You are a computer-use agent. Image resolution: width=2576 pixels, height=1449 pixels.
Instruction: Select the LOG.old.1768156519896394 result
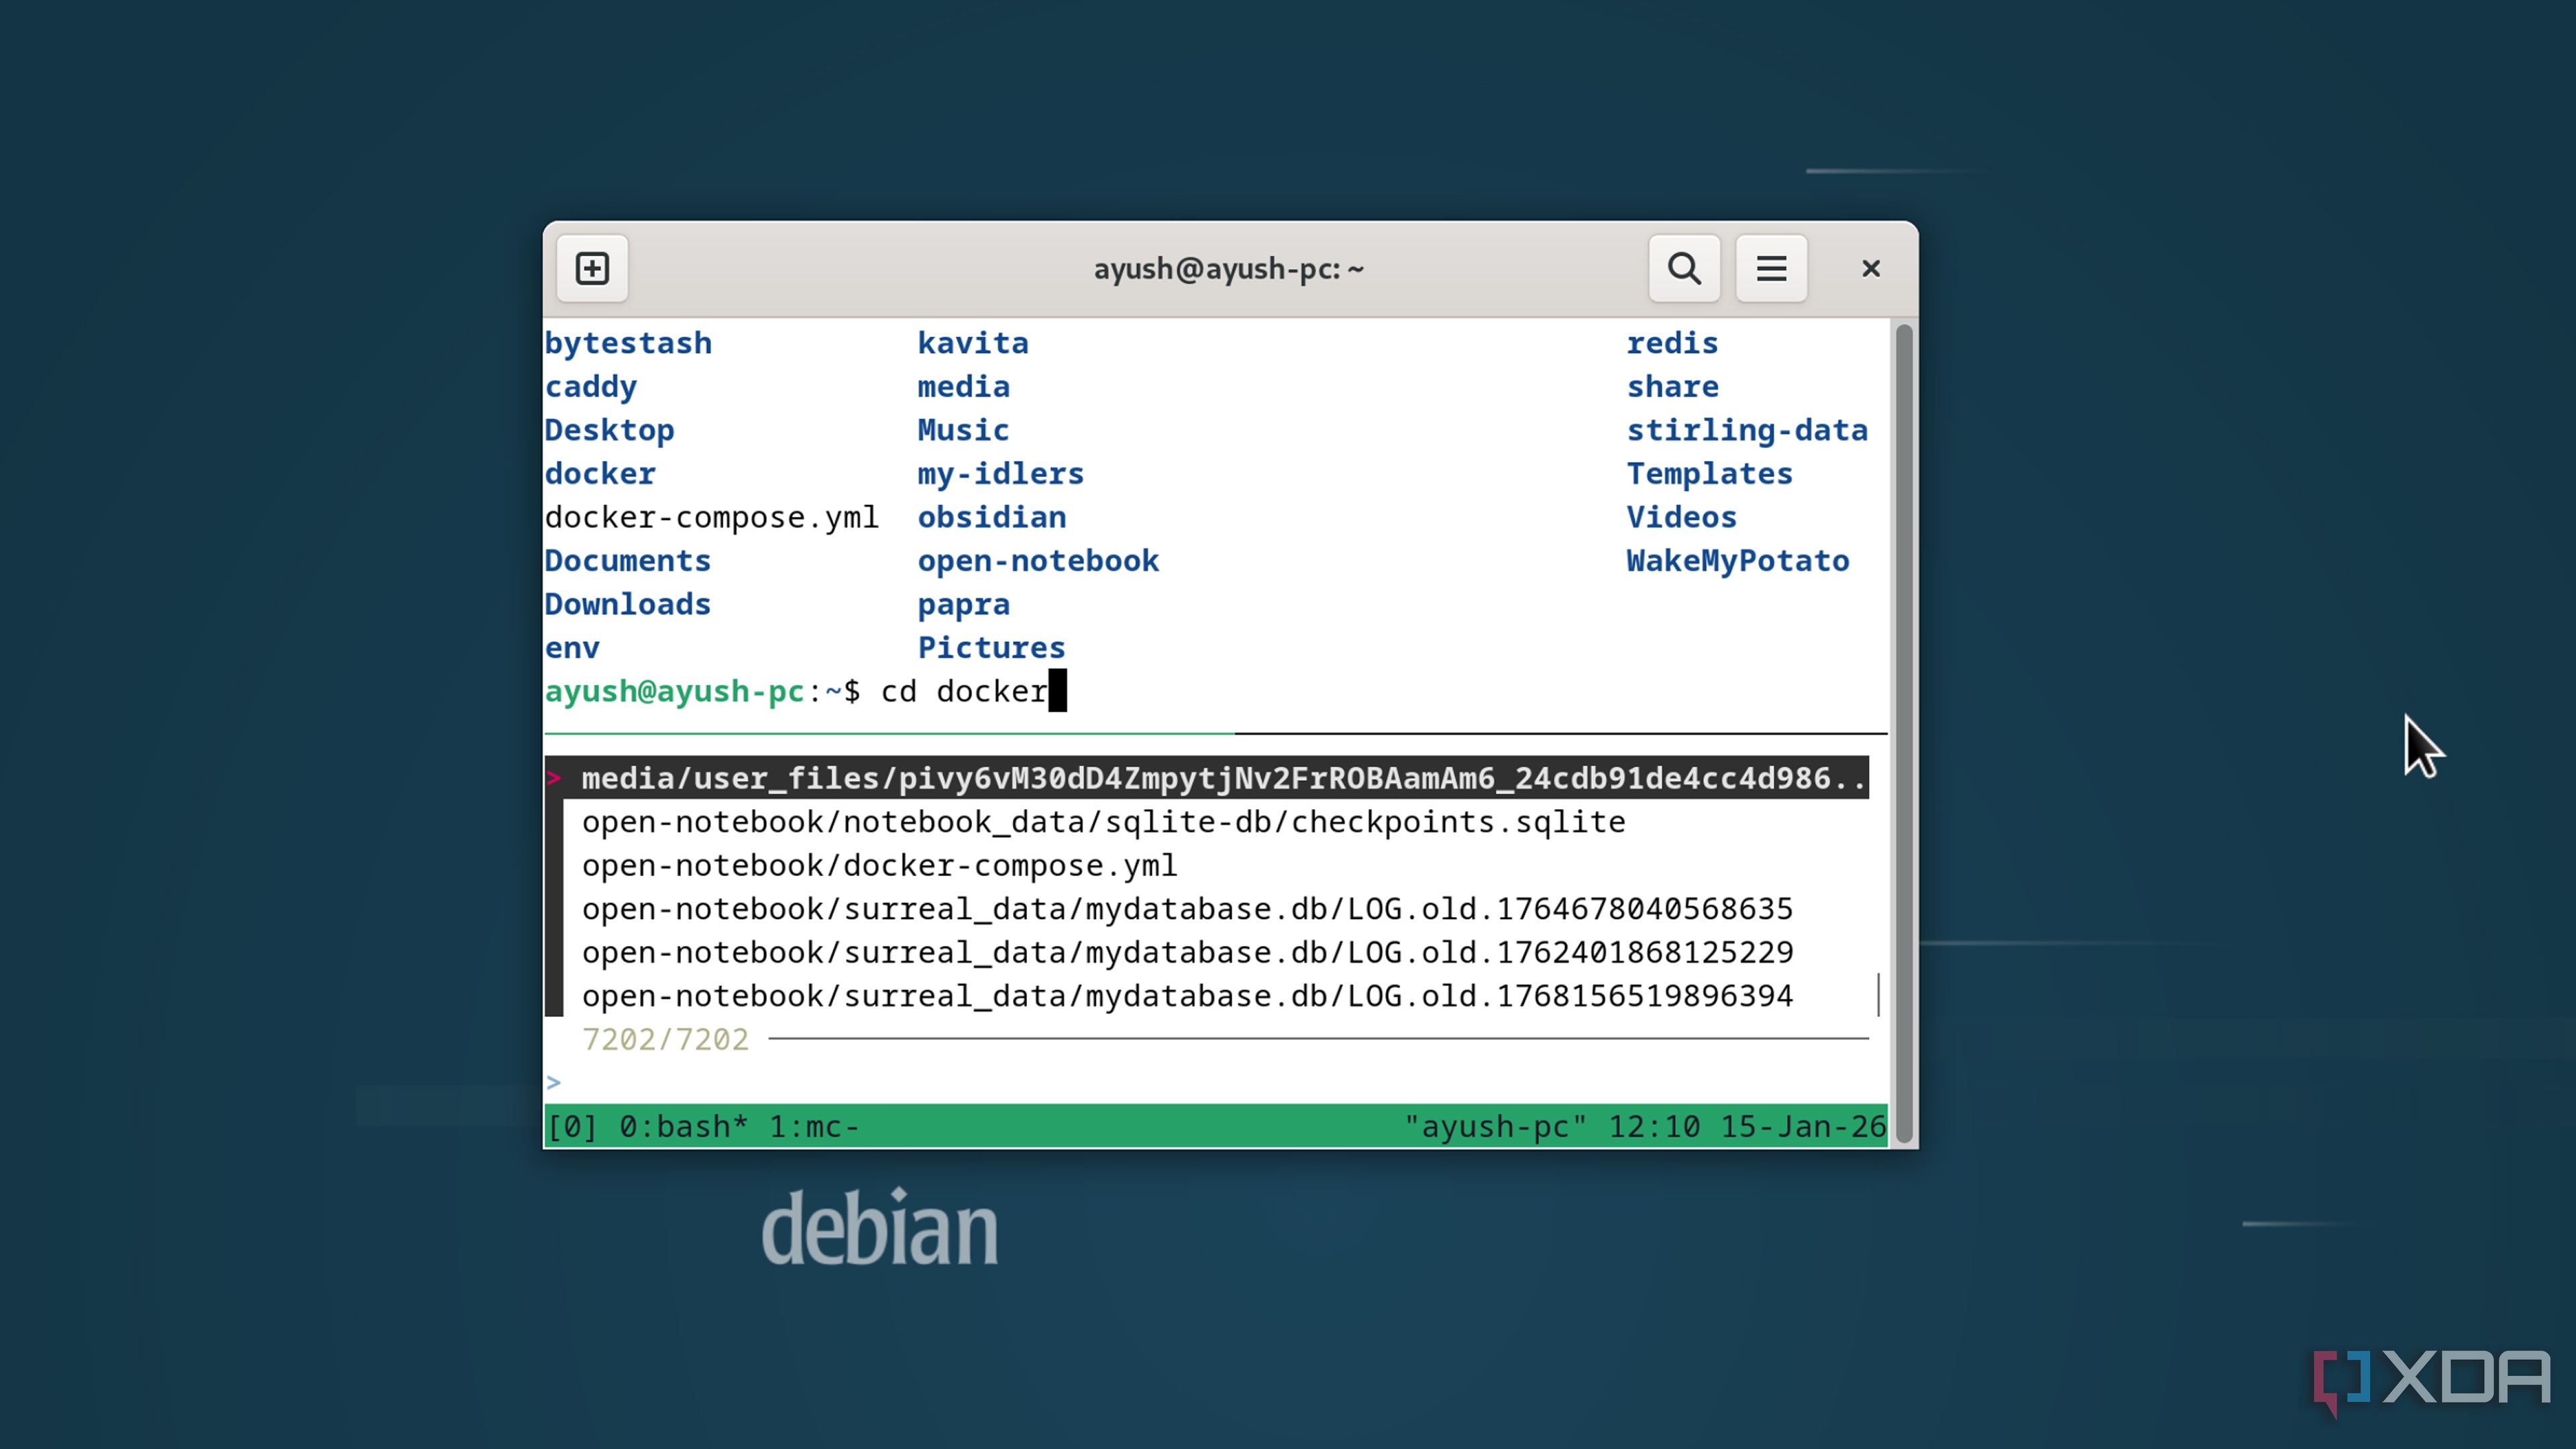point(1187,996)
